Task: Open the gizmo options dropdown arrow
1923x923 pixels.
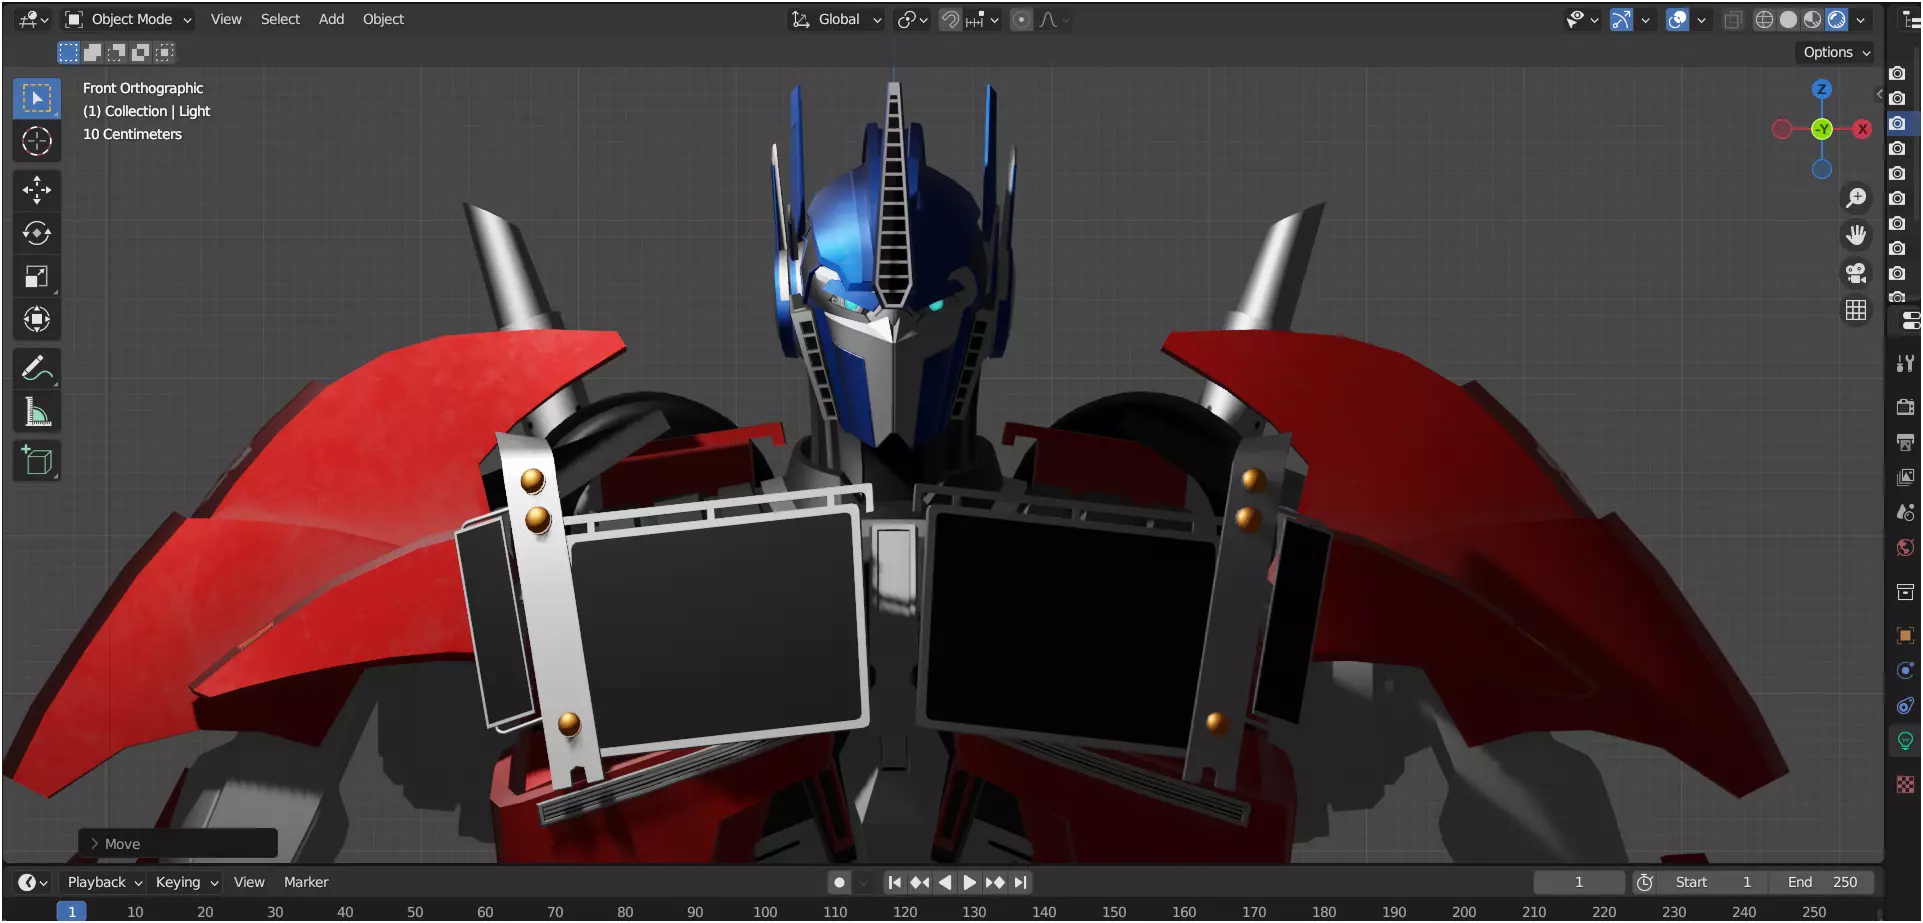Action: (1645, 19)
